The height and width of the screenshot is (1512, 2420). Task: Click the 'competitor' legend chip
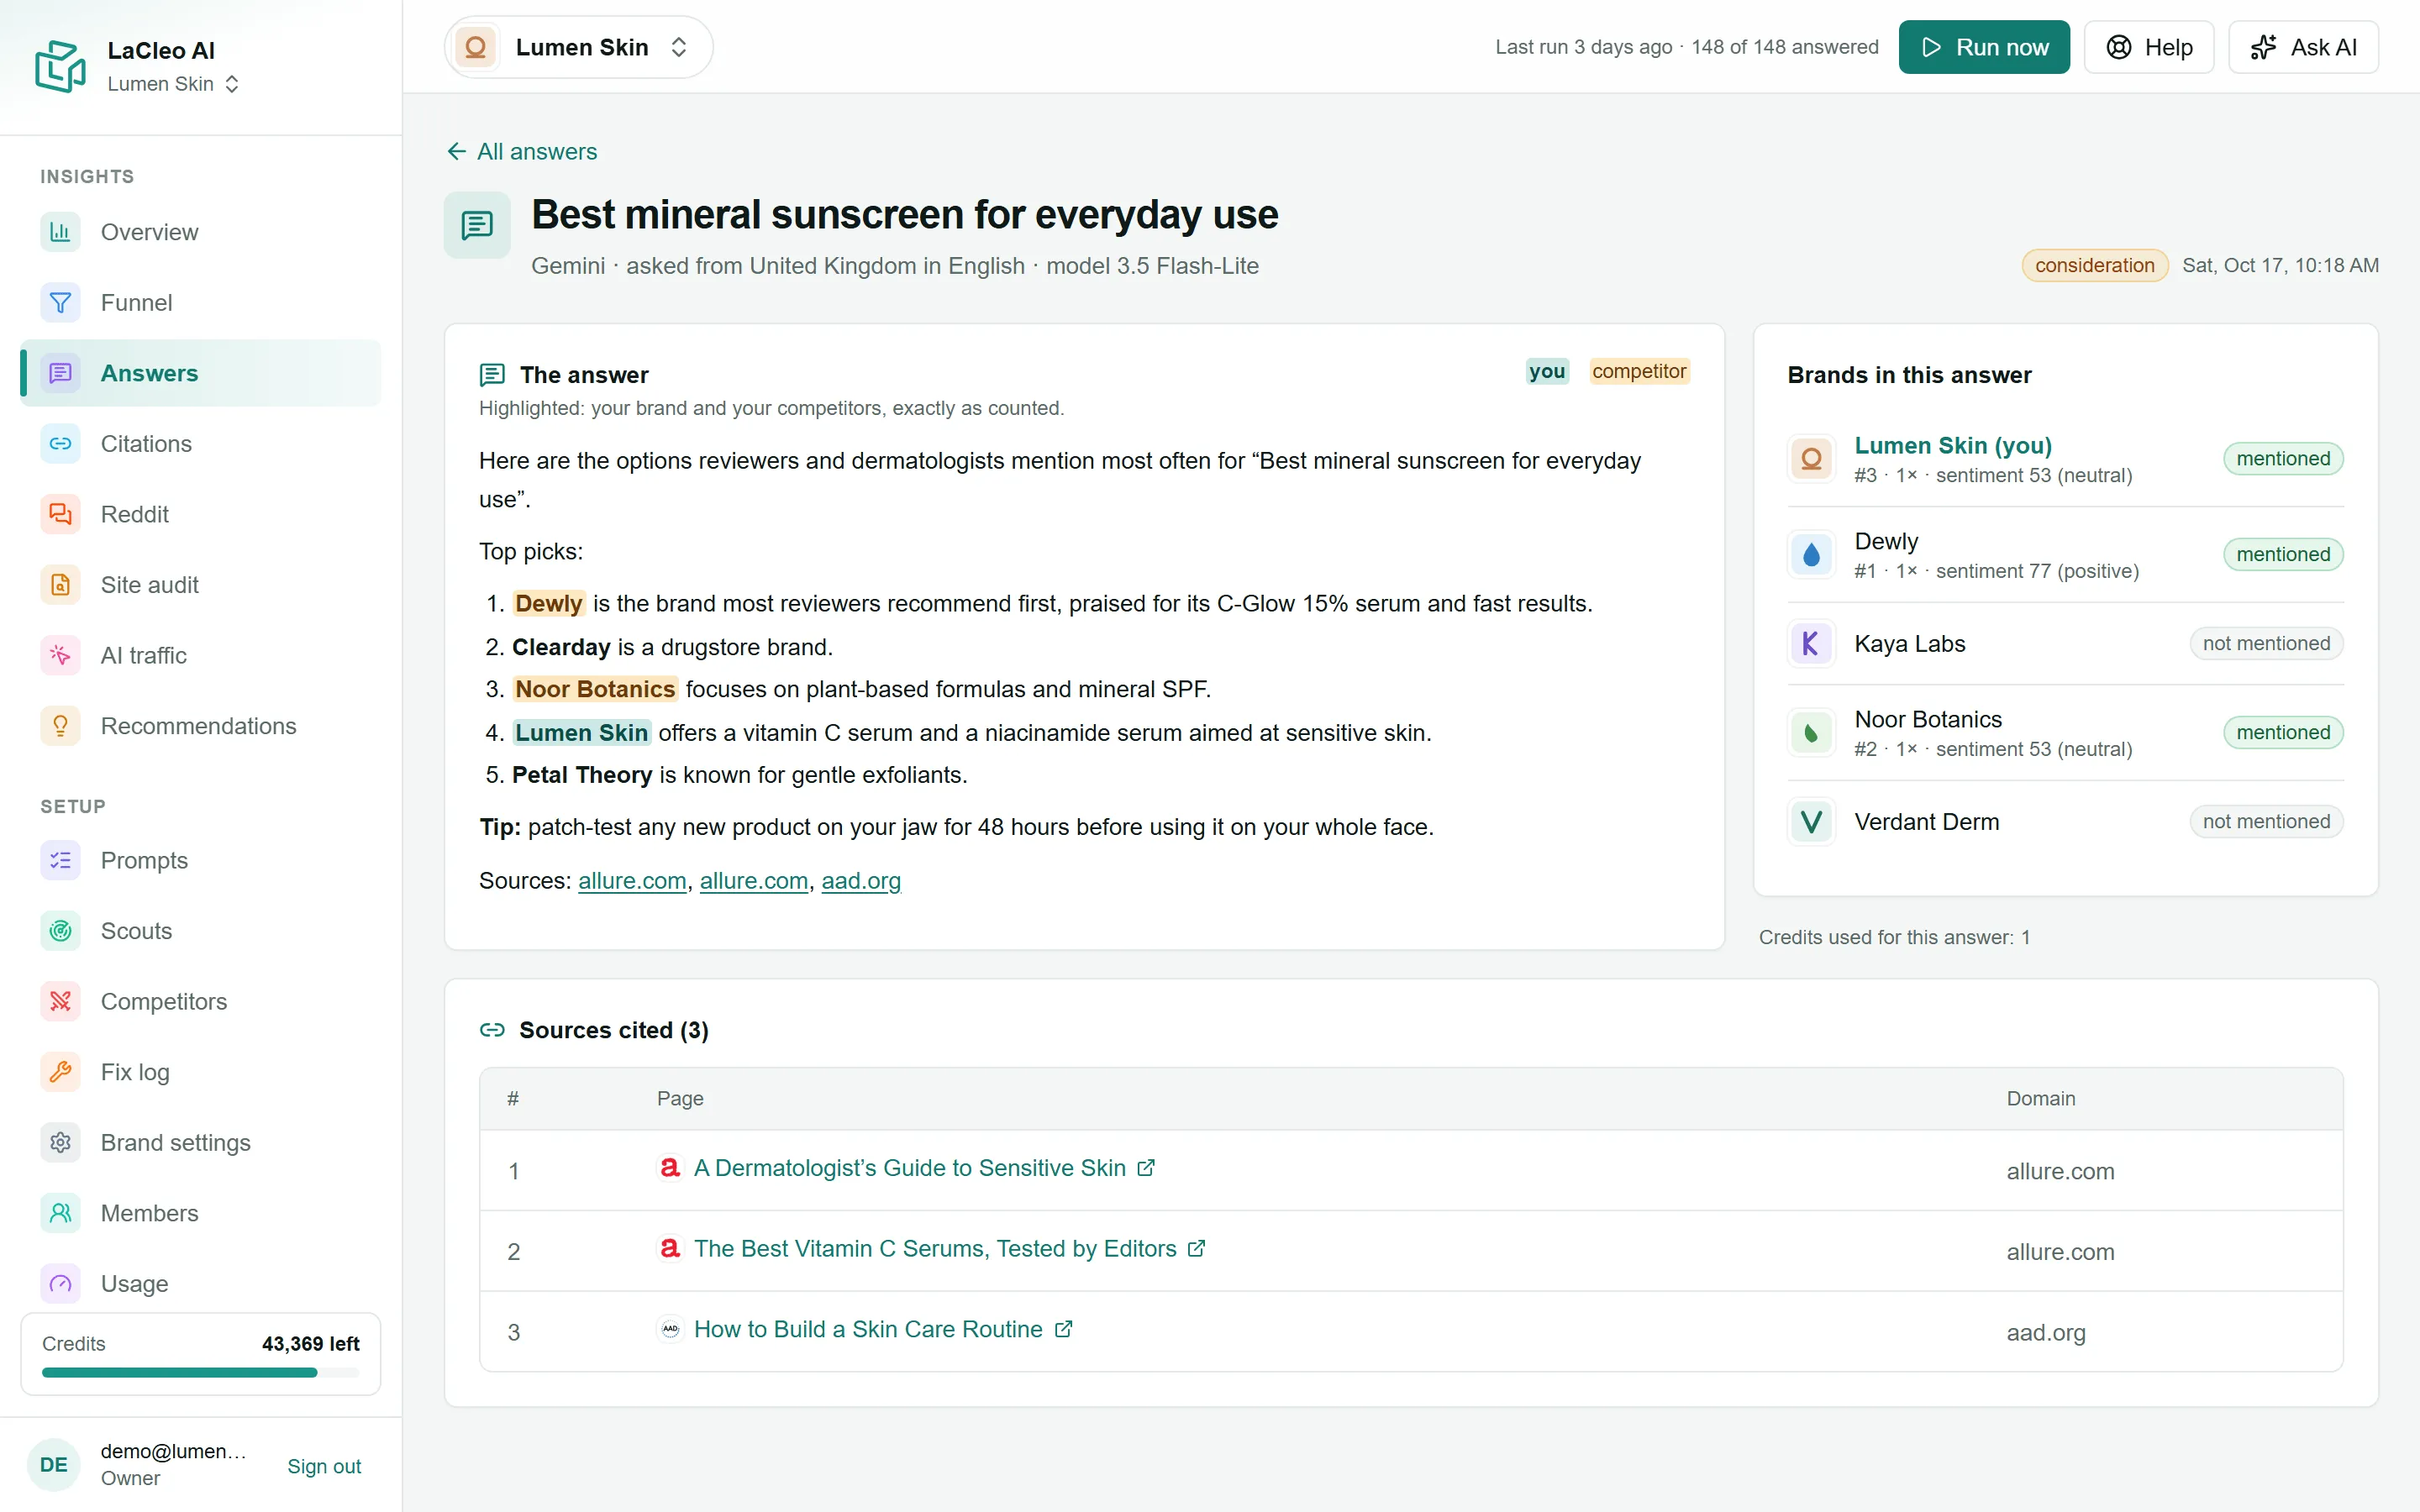(1639, 372)
